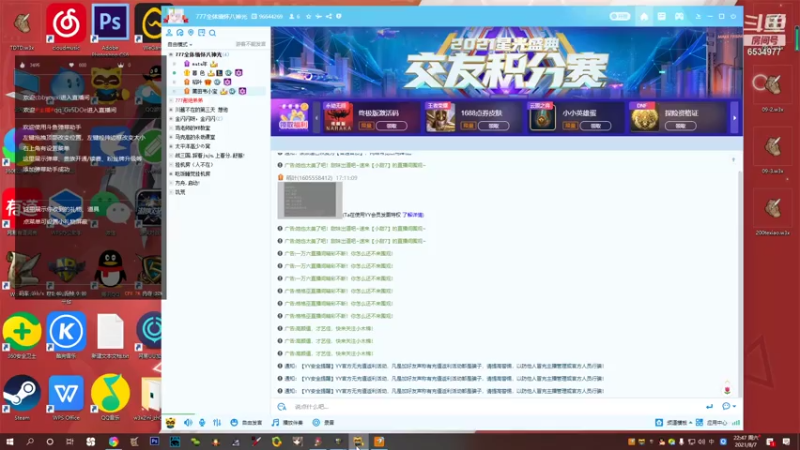Show previous banner cards with left arrow
Image resolution: width=800 pixels, height=450 pixels.
(x=316, y=118)
